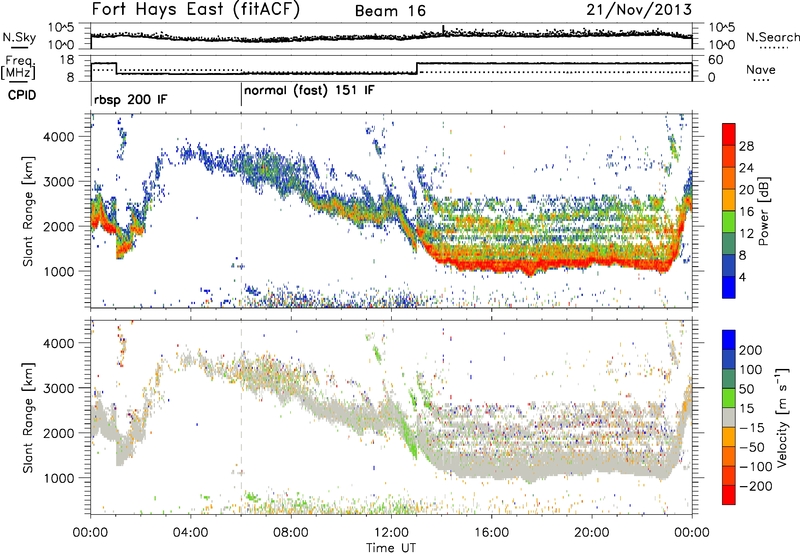Click the red top segment of Power colorbar
Image resolution: width=800 pixels, height=554 pixels.
tap(729, 134)
